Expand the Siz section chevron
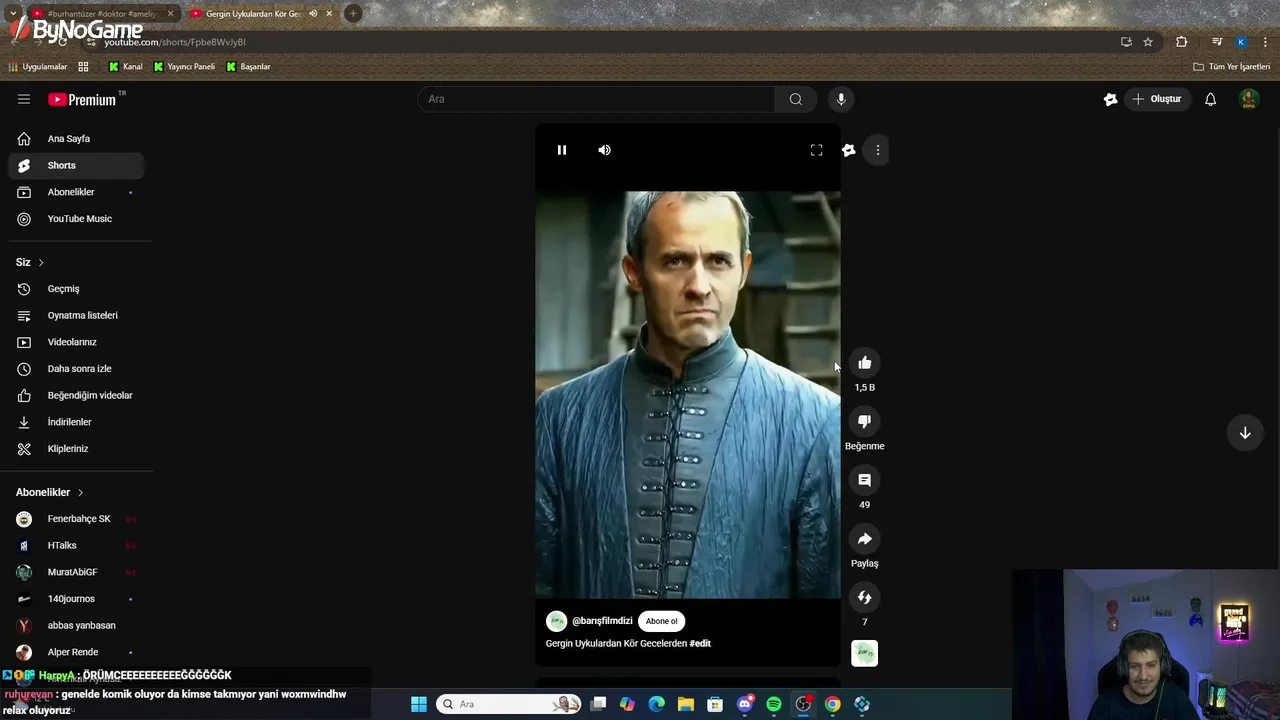 point(41,262)
